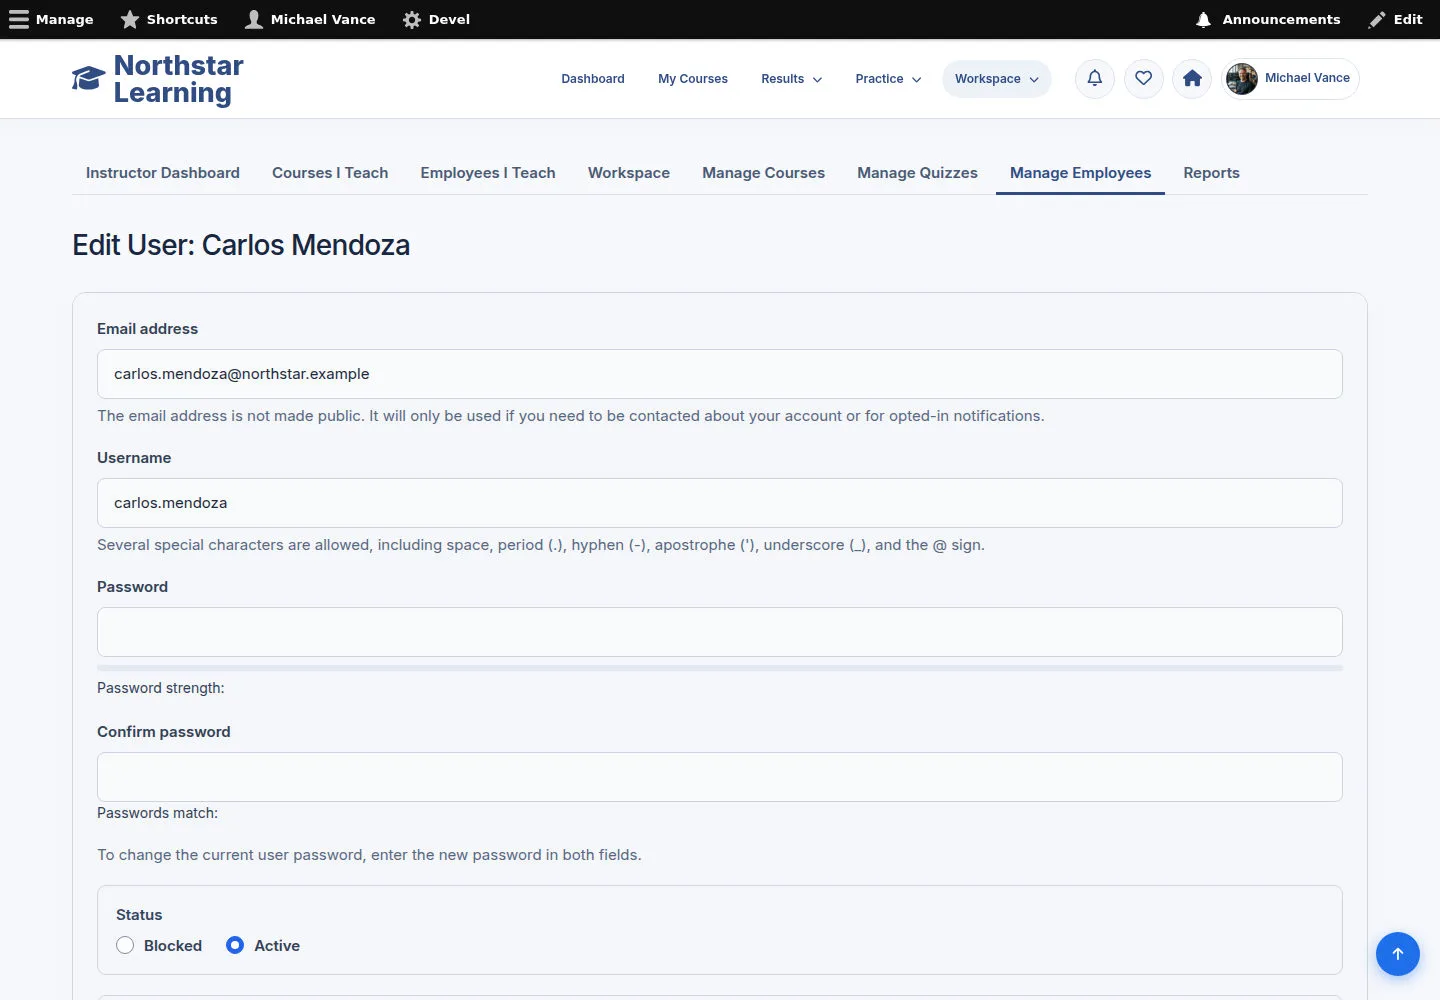This screenshot has width=1440, height=1000.
Task: Expand the Results dropdown menu
Action: click(x=791, y=79)
